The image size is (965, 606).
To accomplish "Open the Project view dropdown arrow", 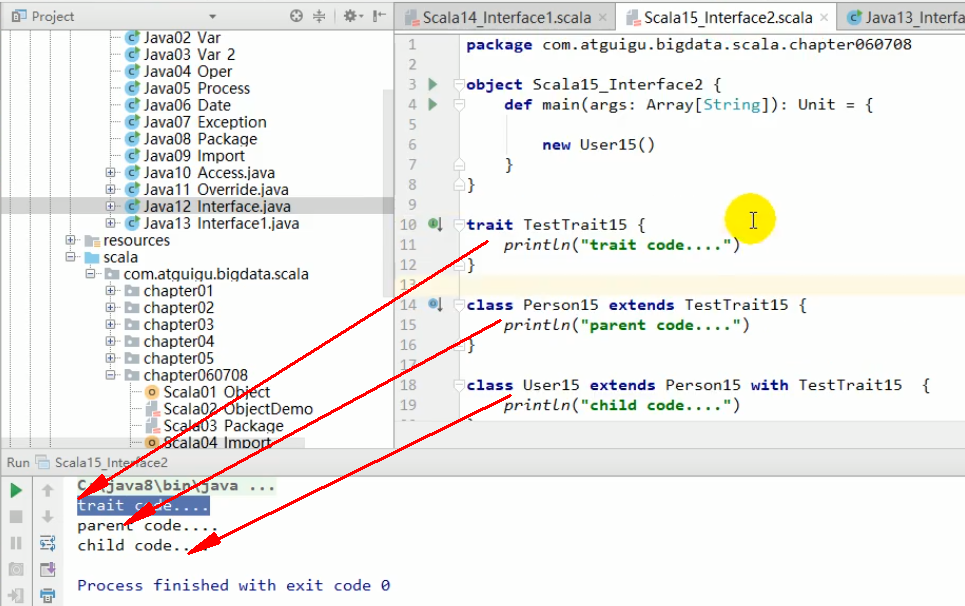I will (212, 17).
